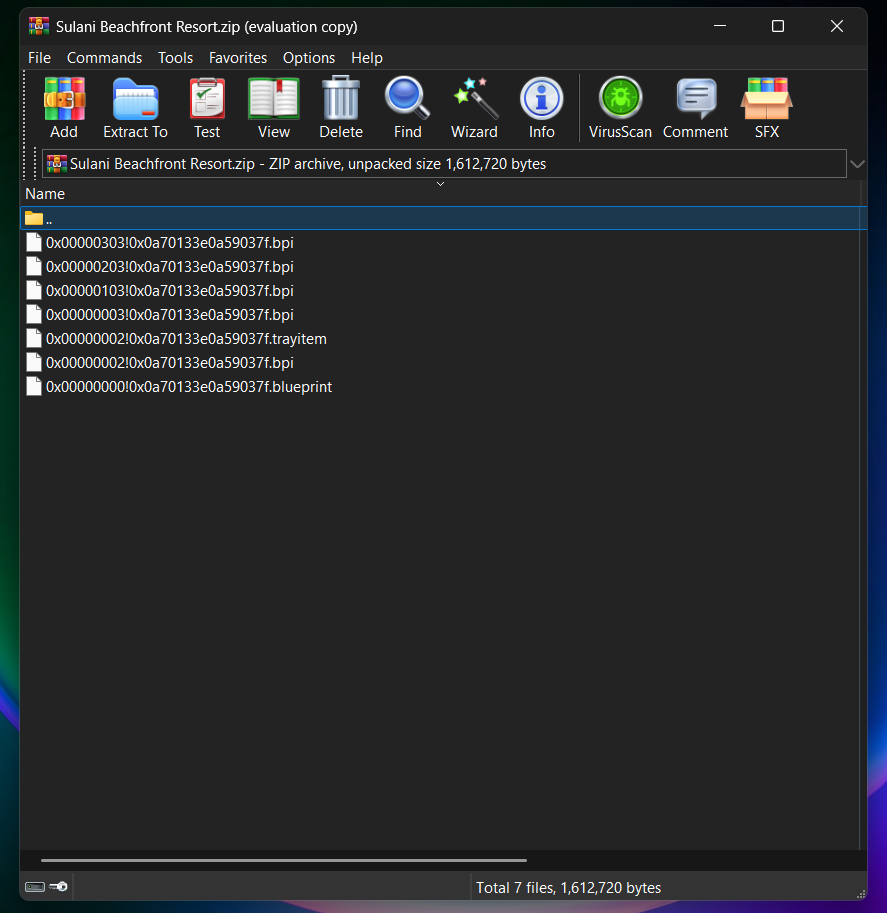Click the window resize grip corner
The image size is (887, 913).
click(861, 894)
